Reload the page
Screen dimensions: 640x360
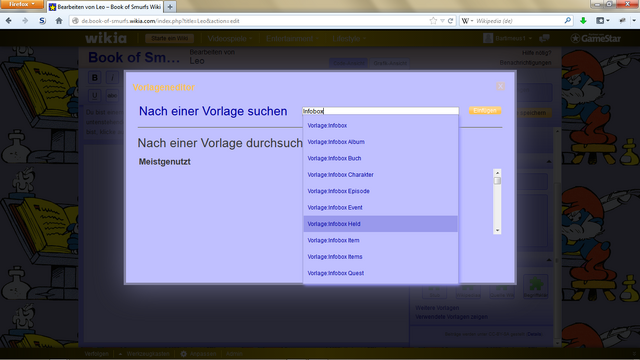coord(451,21)
